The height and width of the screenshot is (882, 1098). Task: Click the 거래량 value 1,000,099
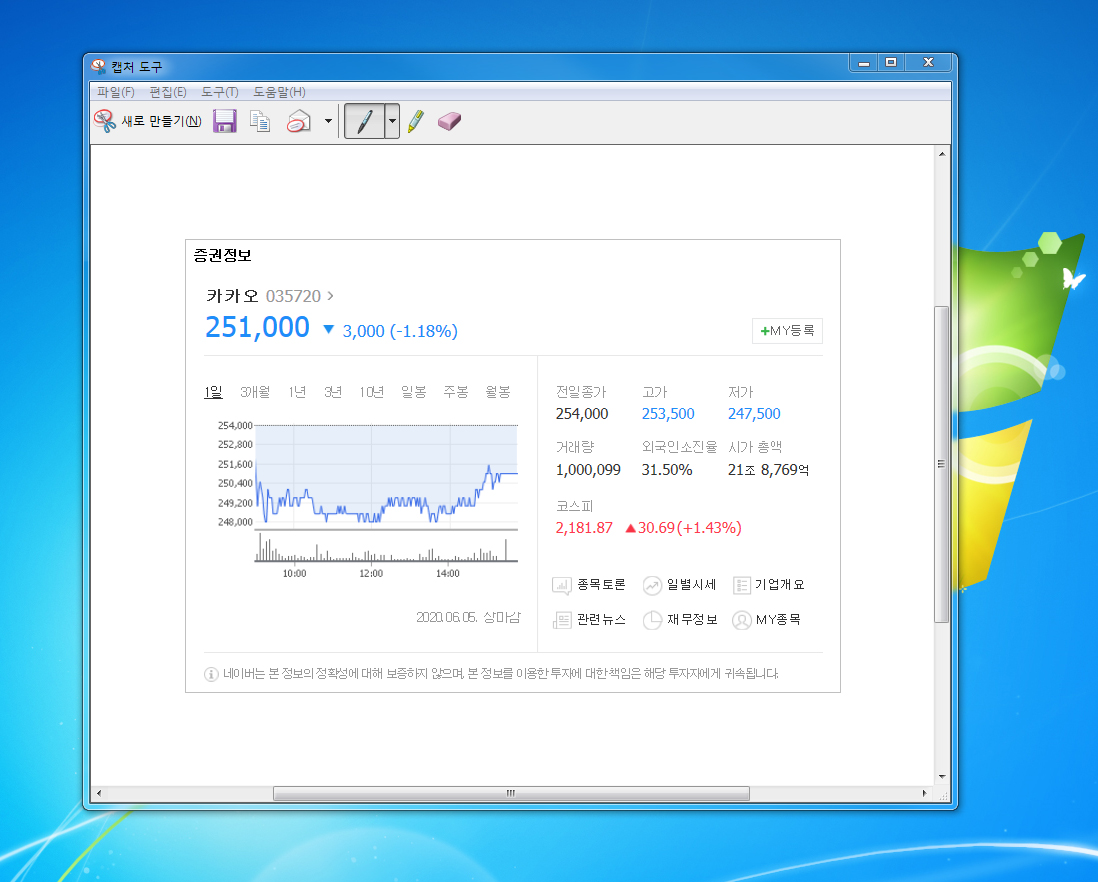pyautogui.click(x=588, y=470)
